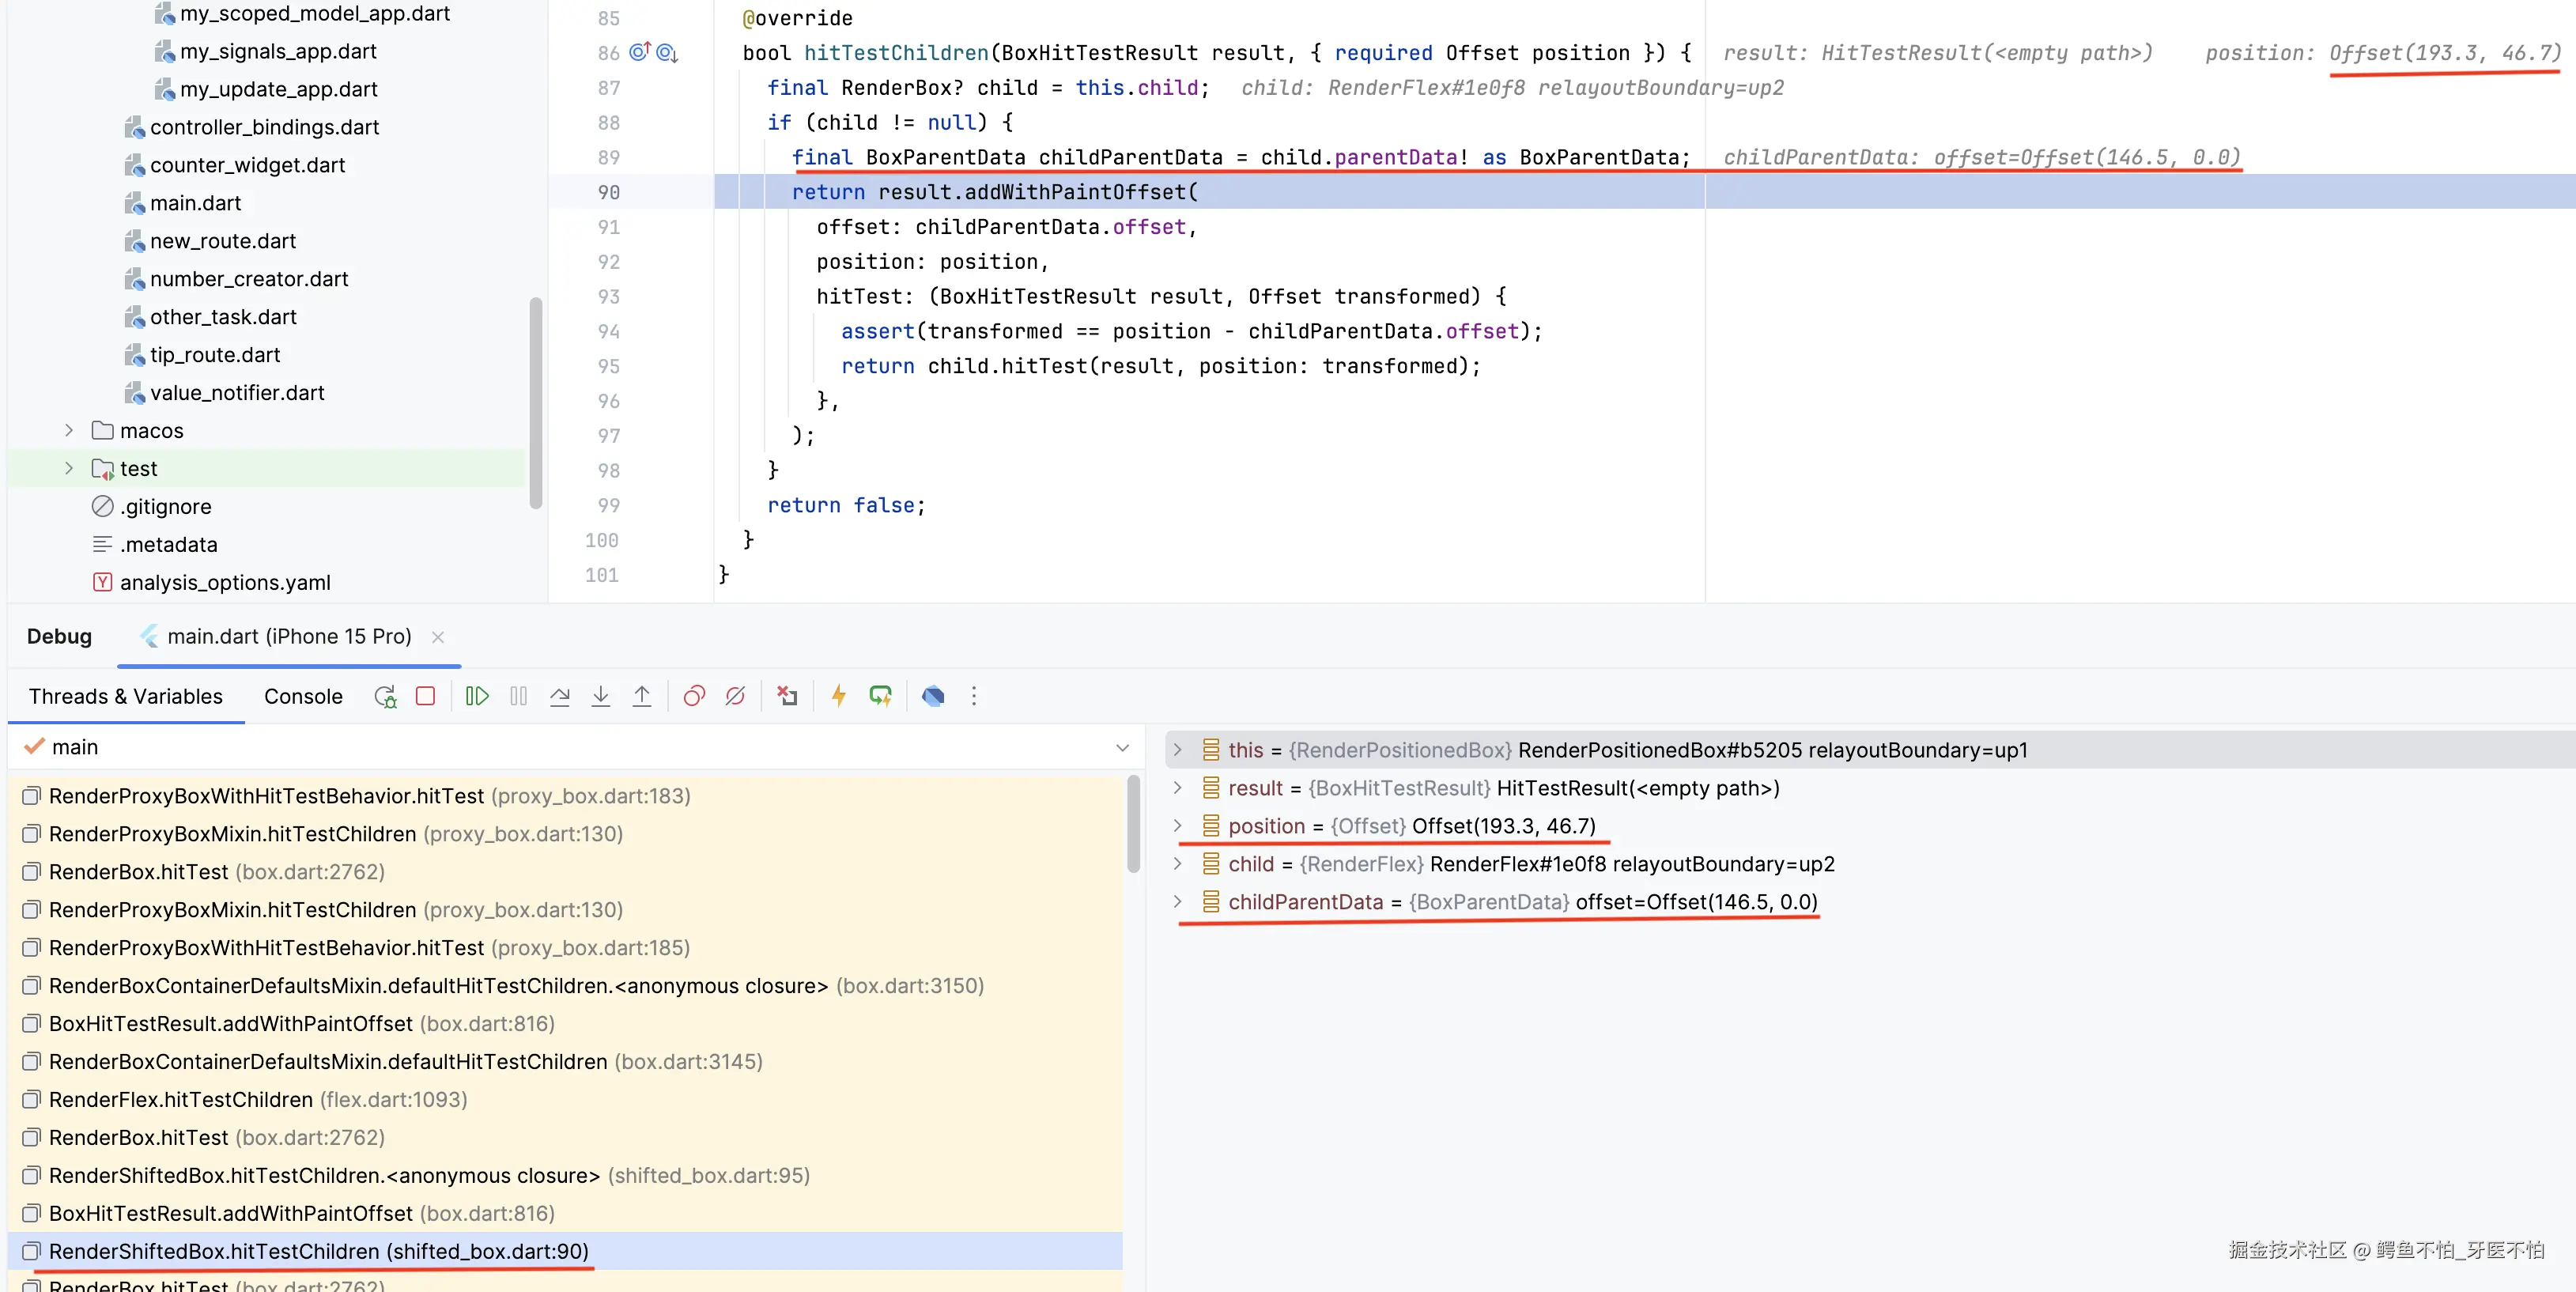Open View Breakpoints dialog
This screenshot has height=1292, width=2576.
pyautogui.click(x=694, y=696)
